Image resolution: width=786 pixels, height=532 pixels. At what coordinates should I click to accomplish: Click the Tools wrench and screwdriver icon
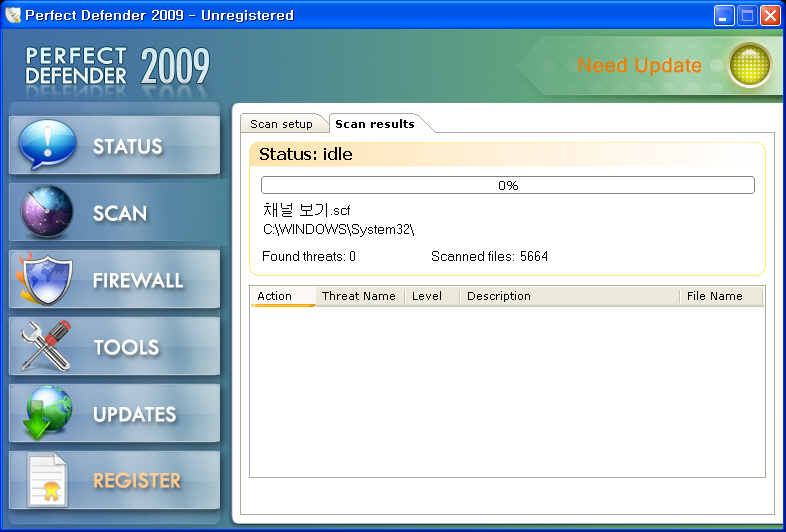click(x=46, y=345)
